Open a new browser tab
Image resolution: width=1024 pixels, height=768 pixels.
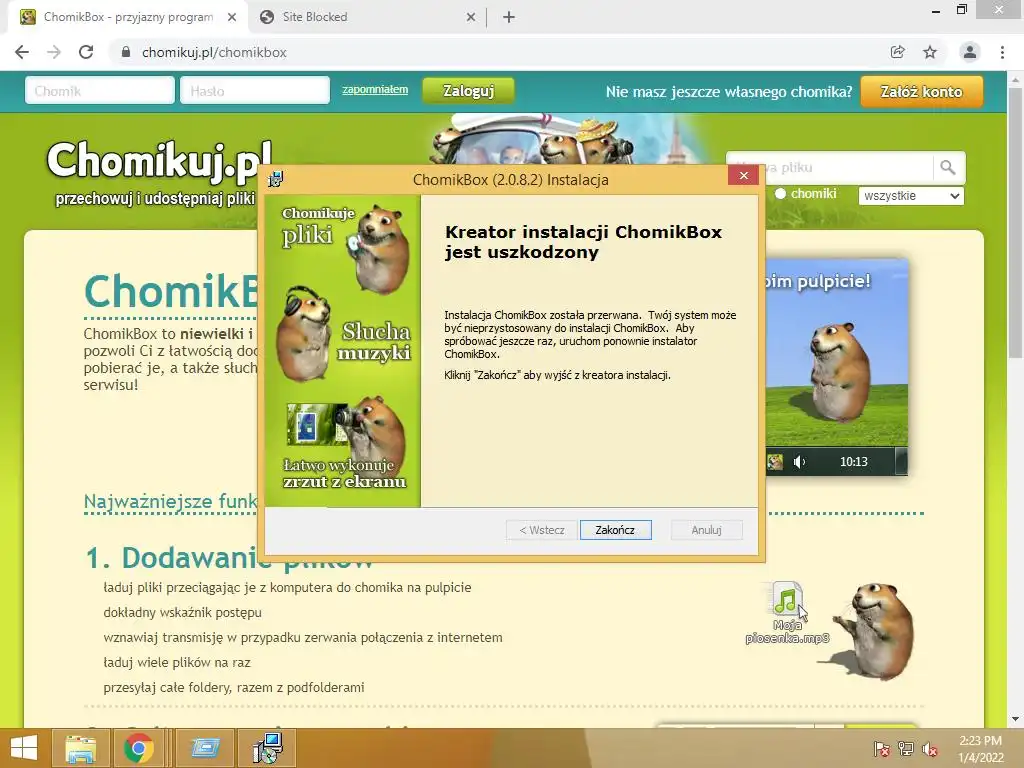pyautogui.click(x=509, y=17)
